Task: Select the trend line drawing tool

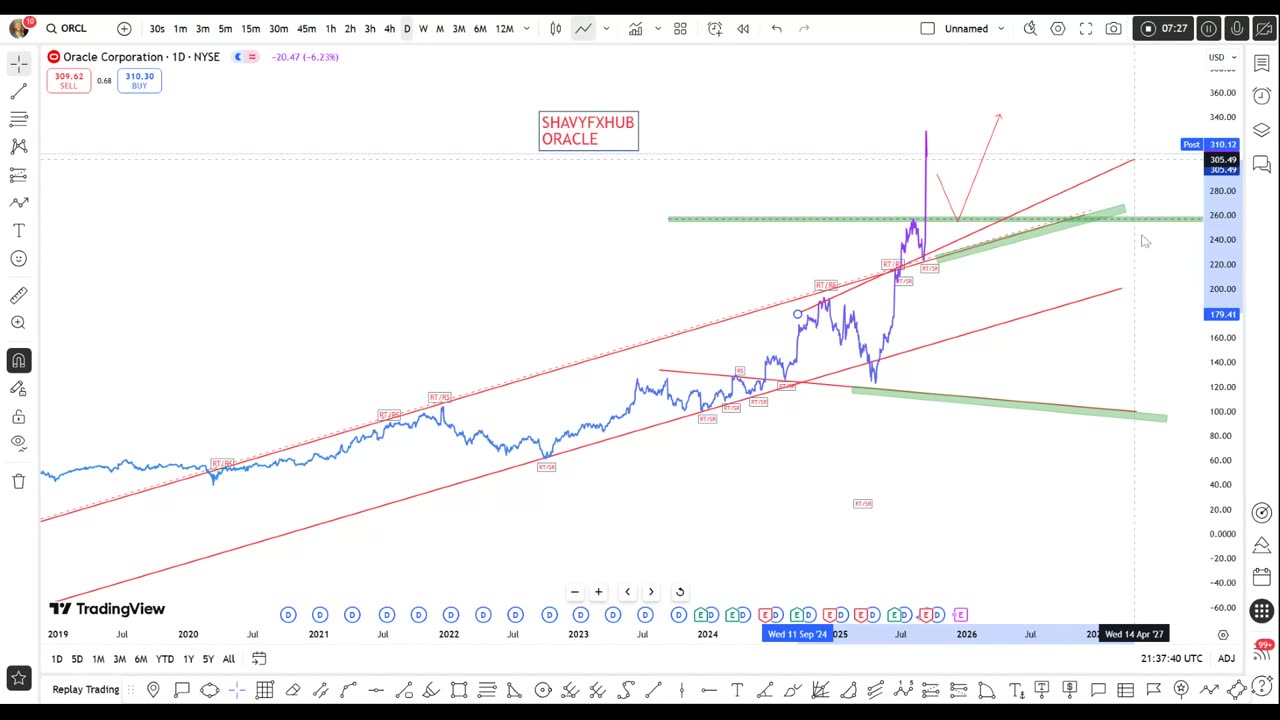Action: [18, 91]
